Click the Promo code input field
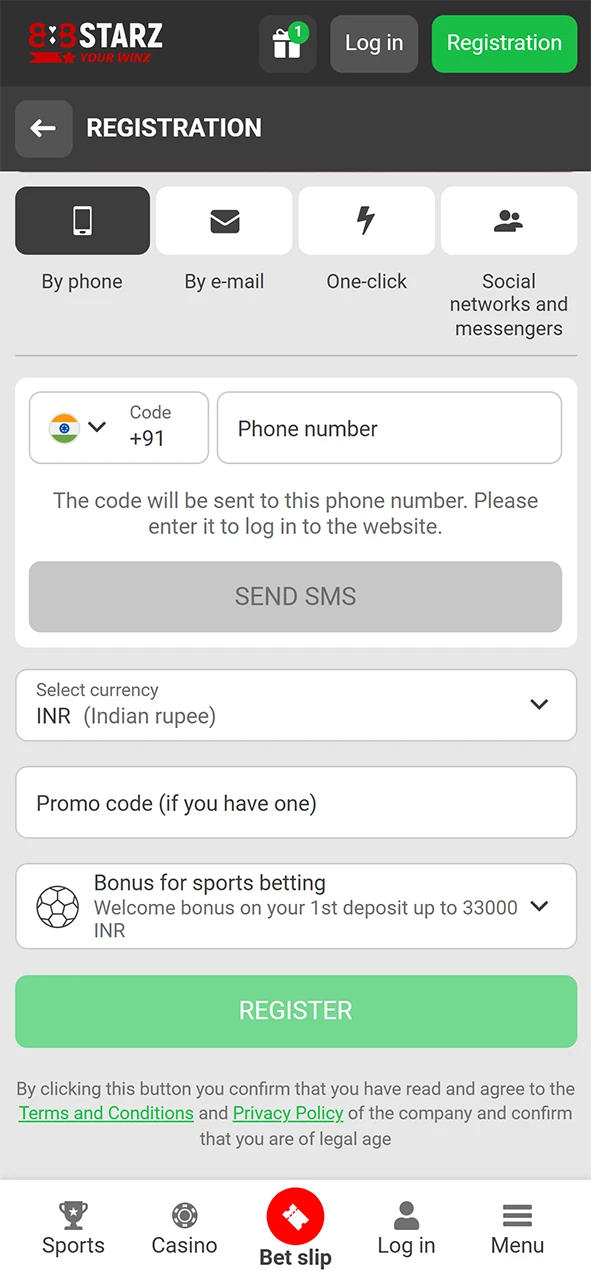Viewport: 591px width, 1280px height. [296, 802]
